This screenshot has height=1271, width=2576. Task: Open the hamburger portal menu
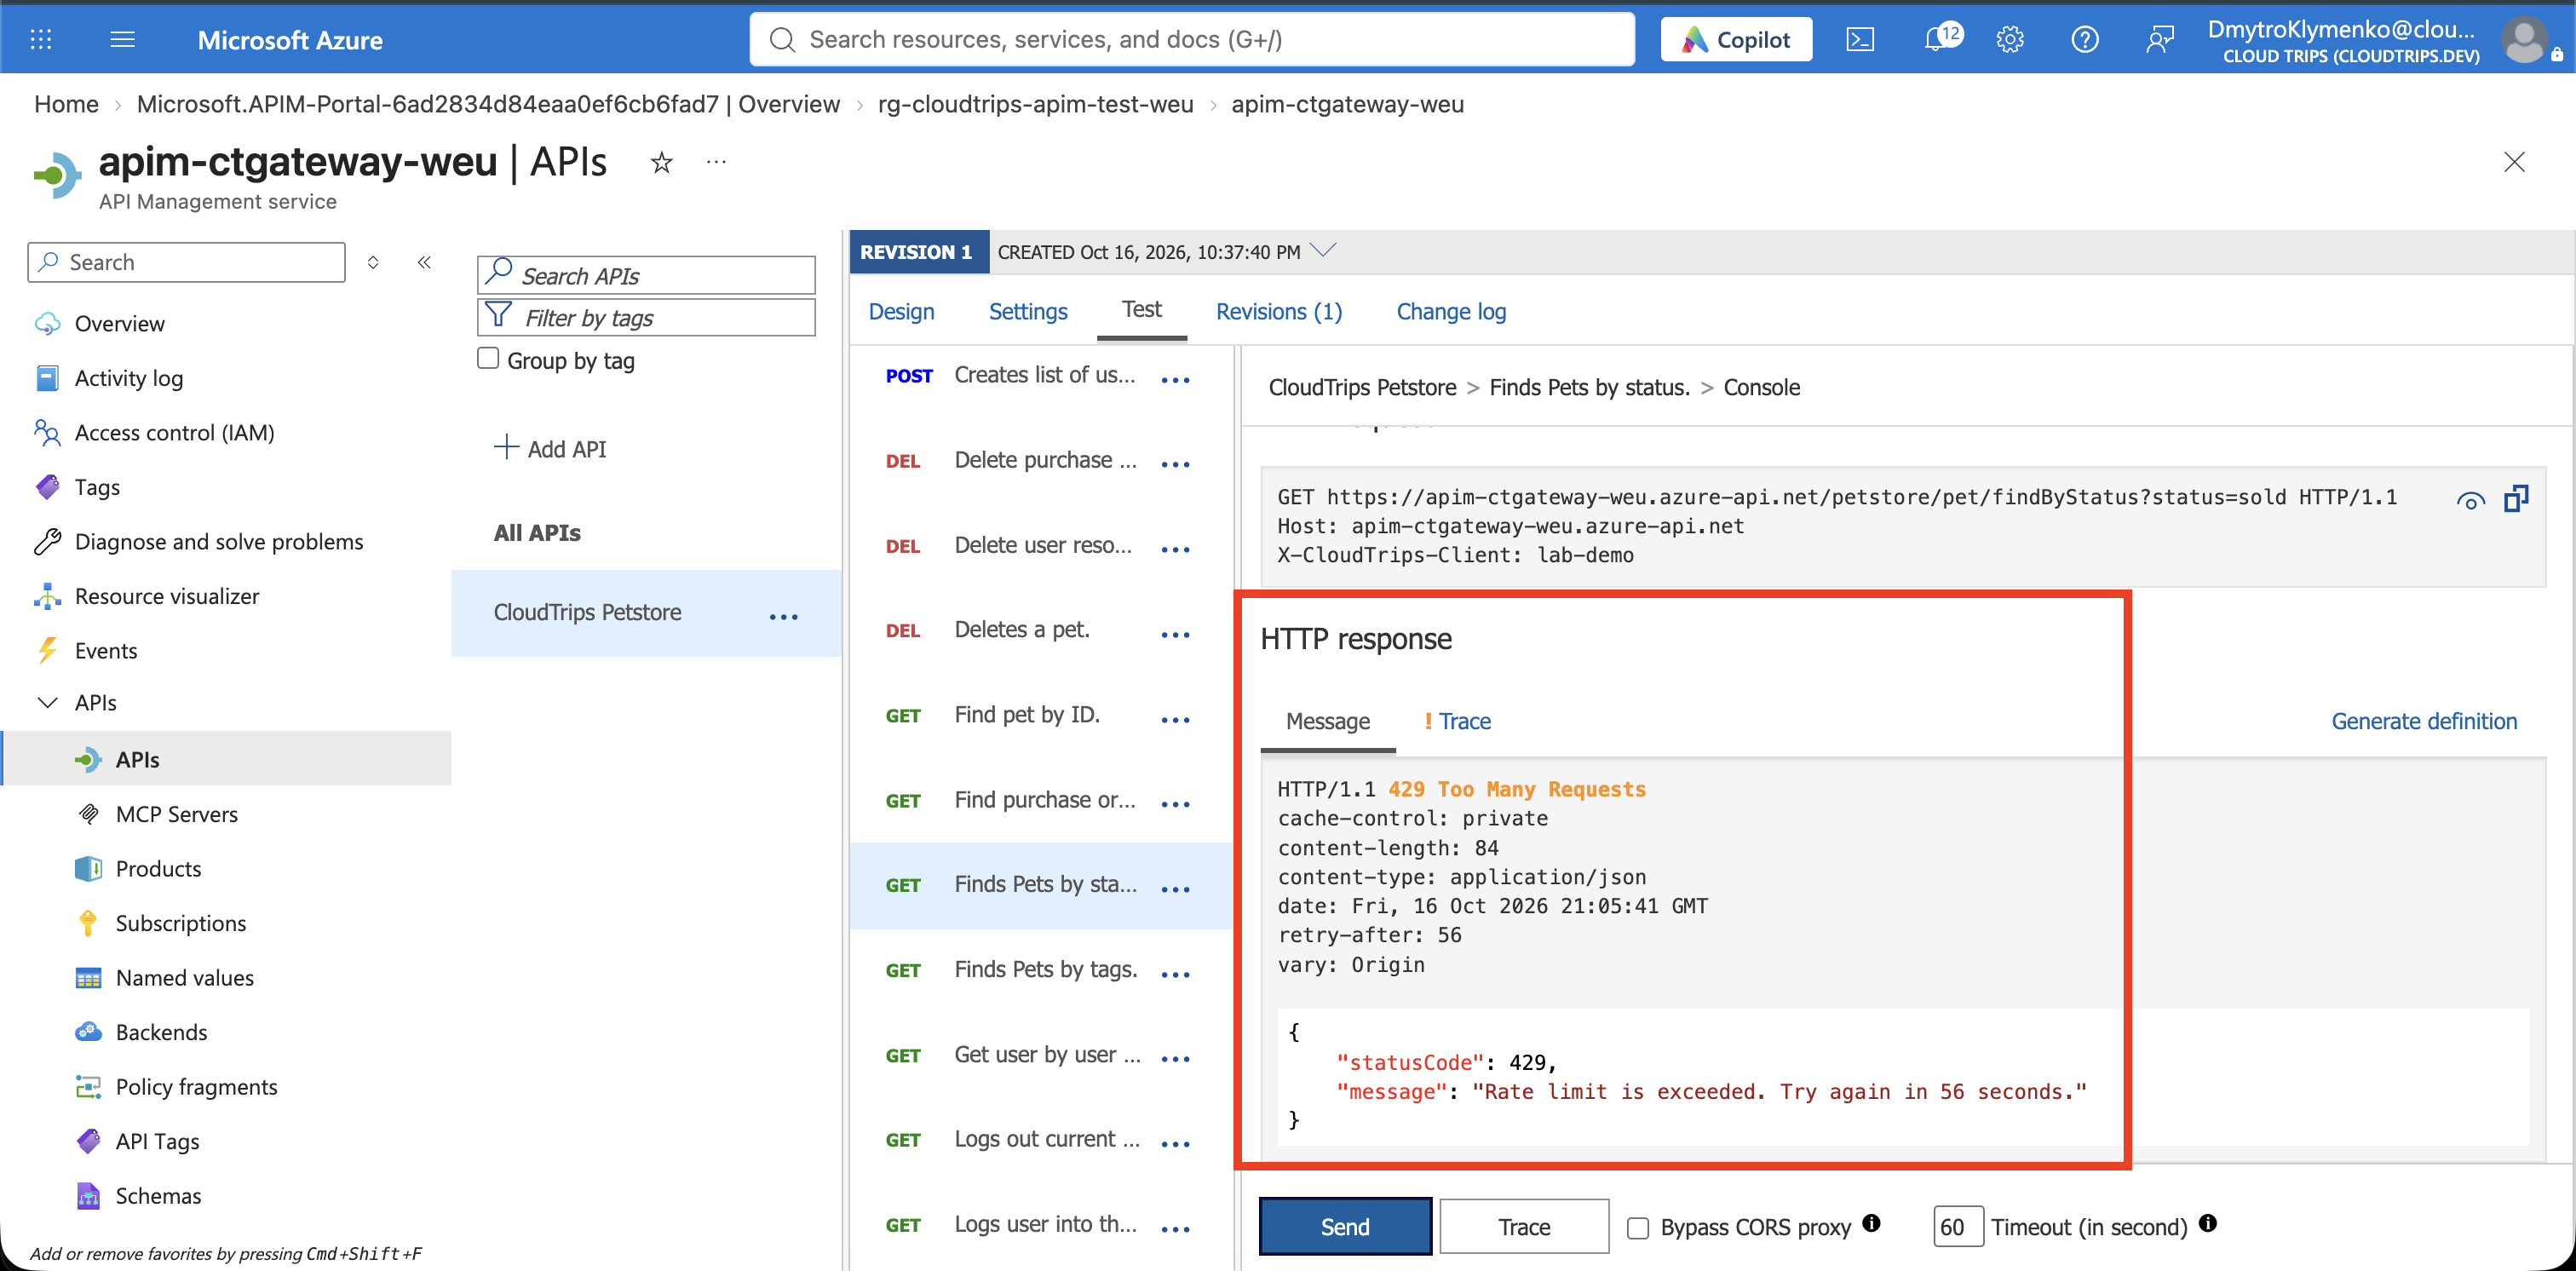click(x=122, y=39)
